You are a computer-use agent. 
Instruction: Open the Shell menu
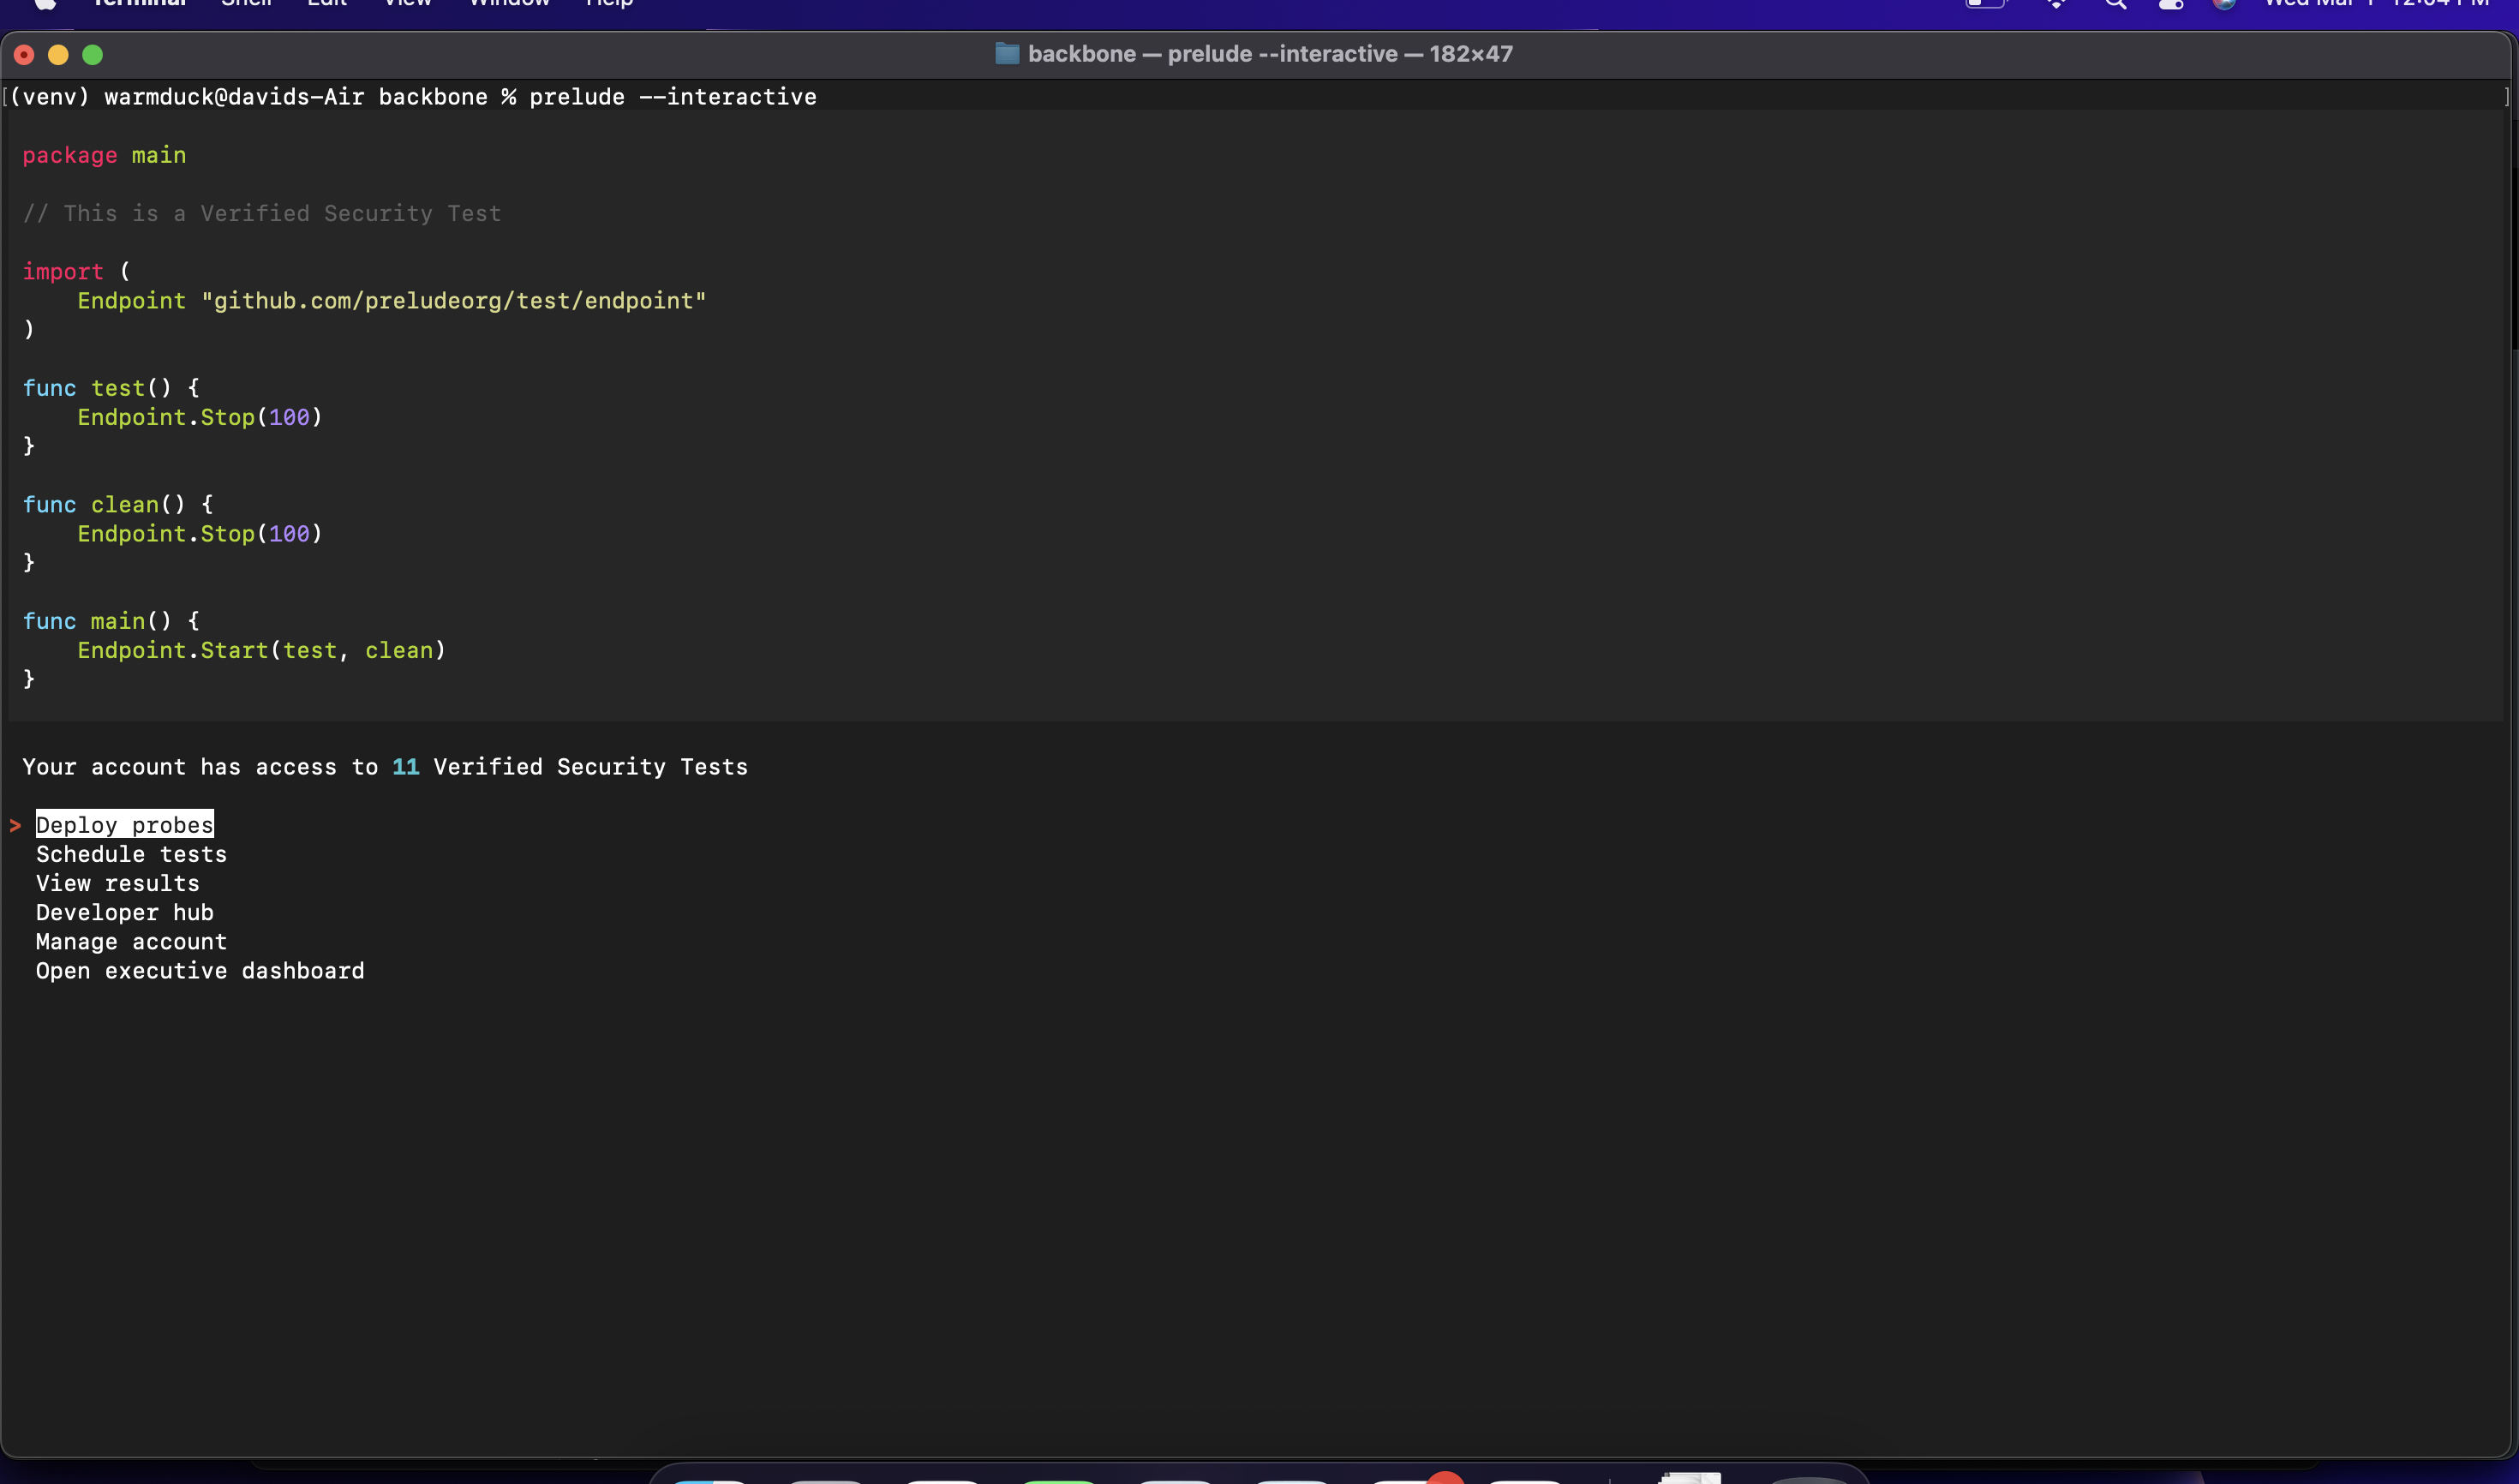pyautogui.click(x=246, y=3)
